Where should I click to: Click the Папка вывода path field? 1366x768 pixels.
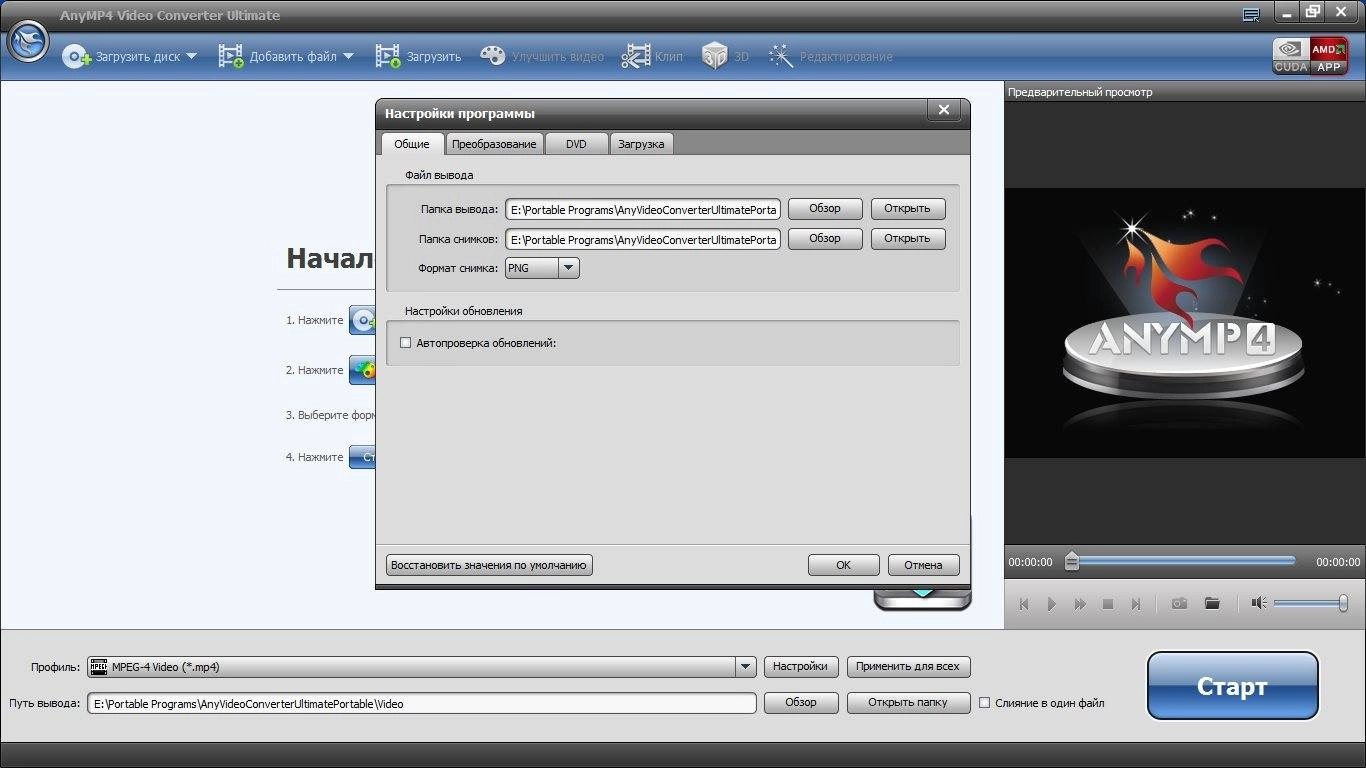[x=643, y=210]
